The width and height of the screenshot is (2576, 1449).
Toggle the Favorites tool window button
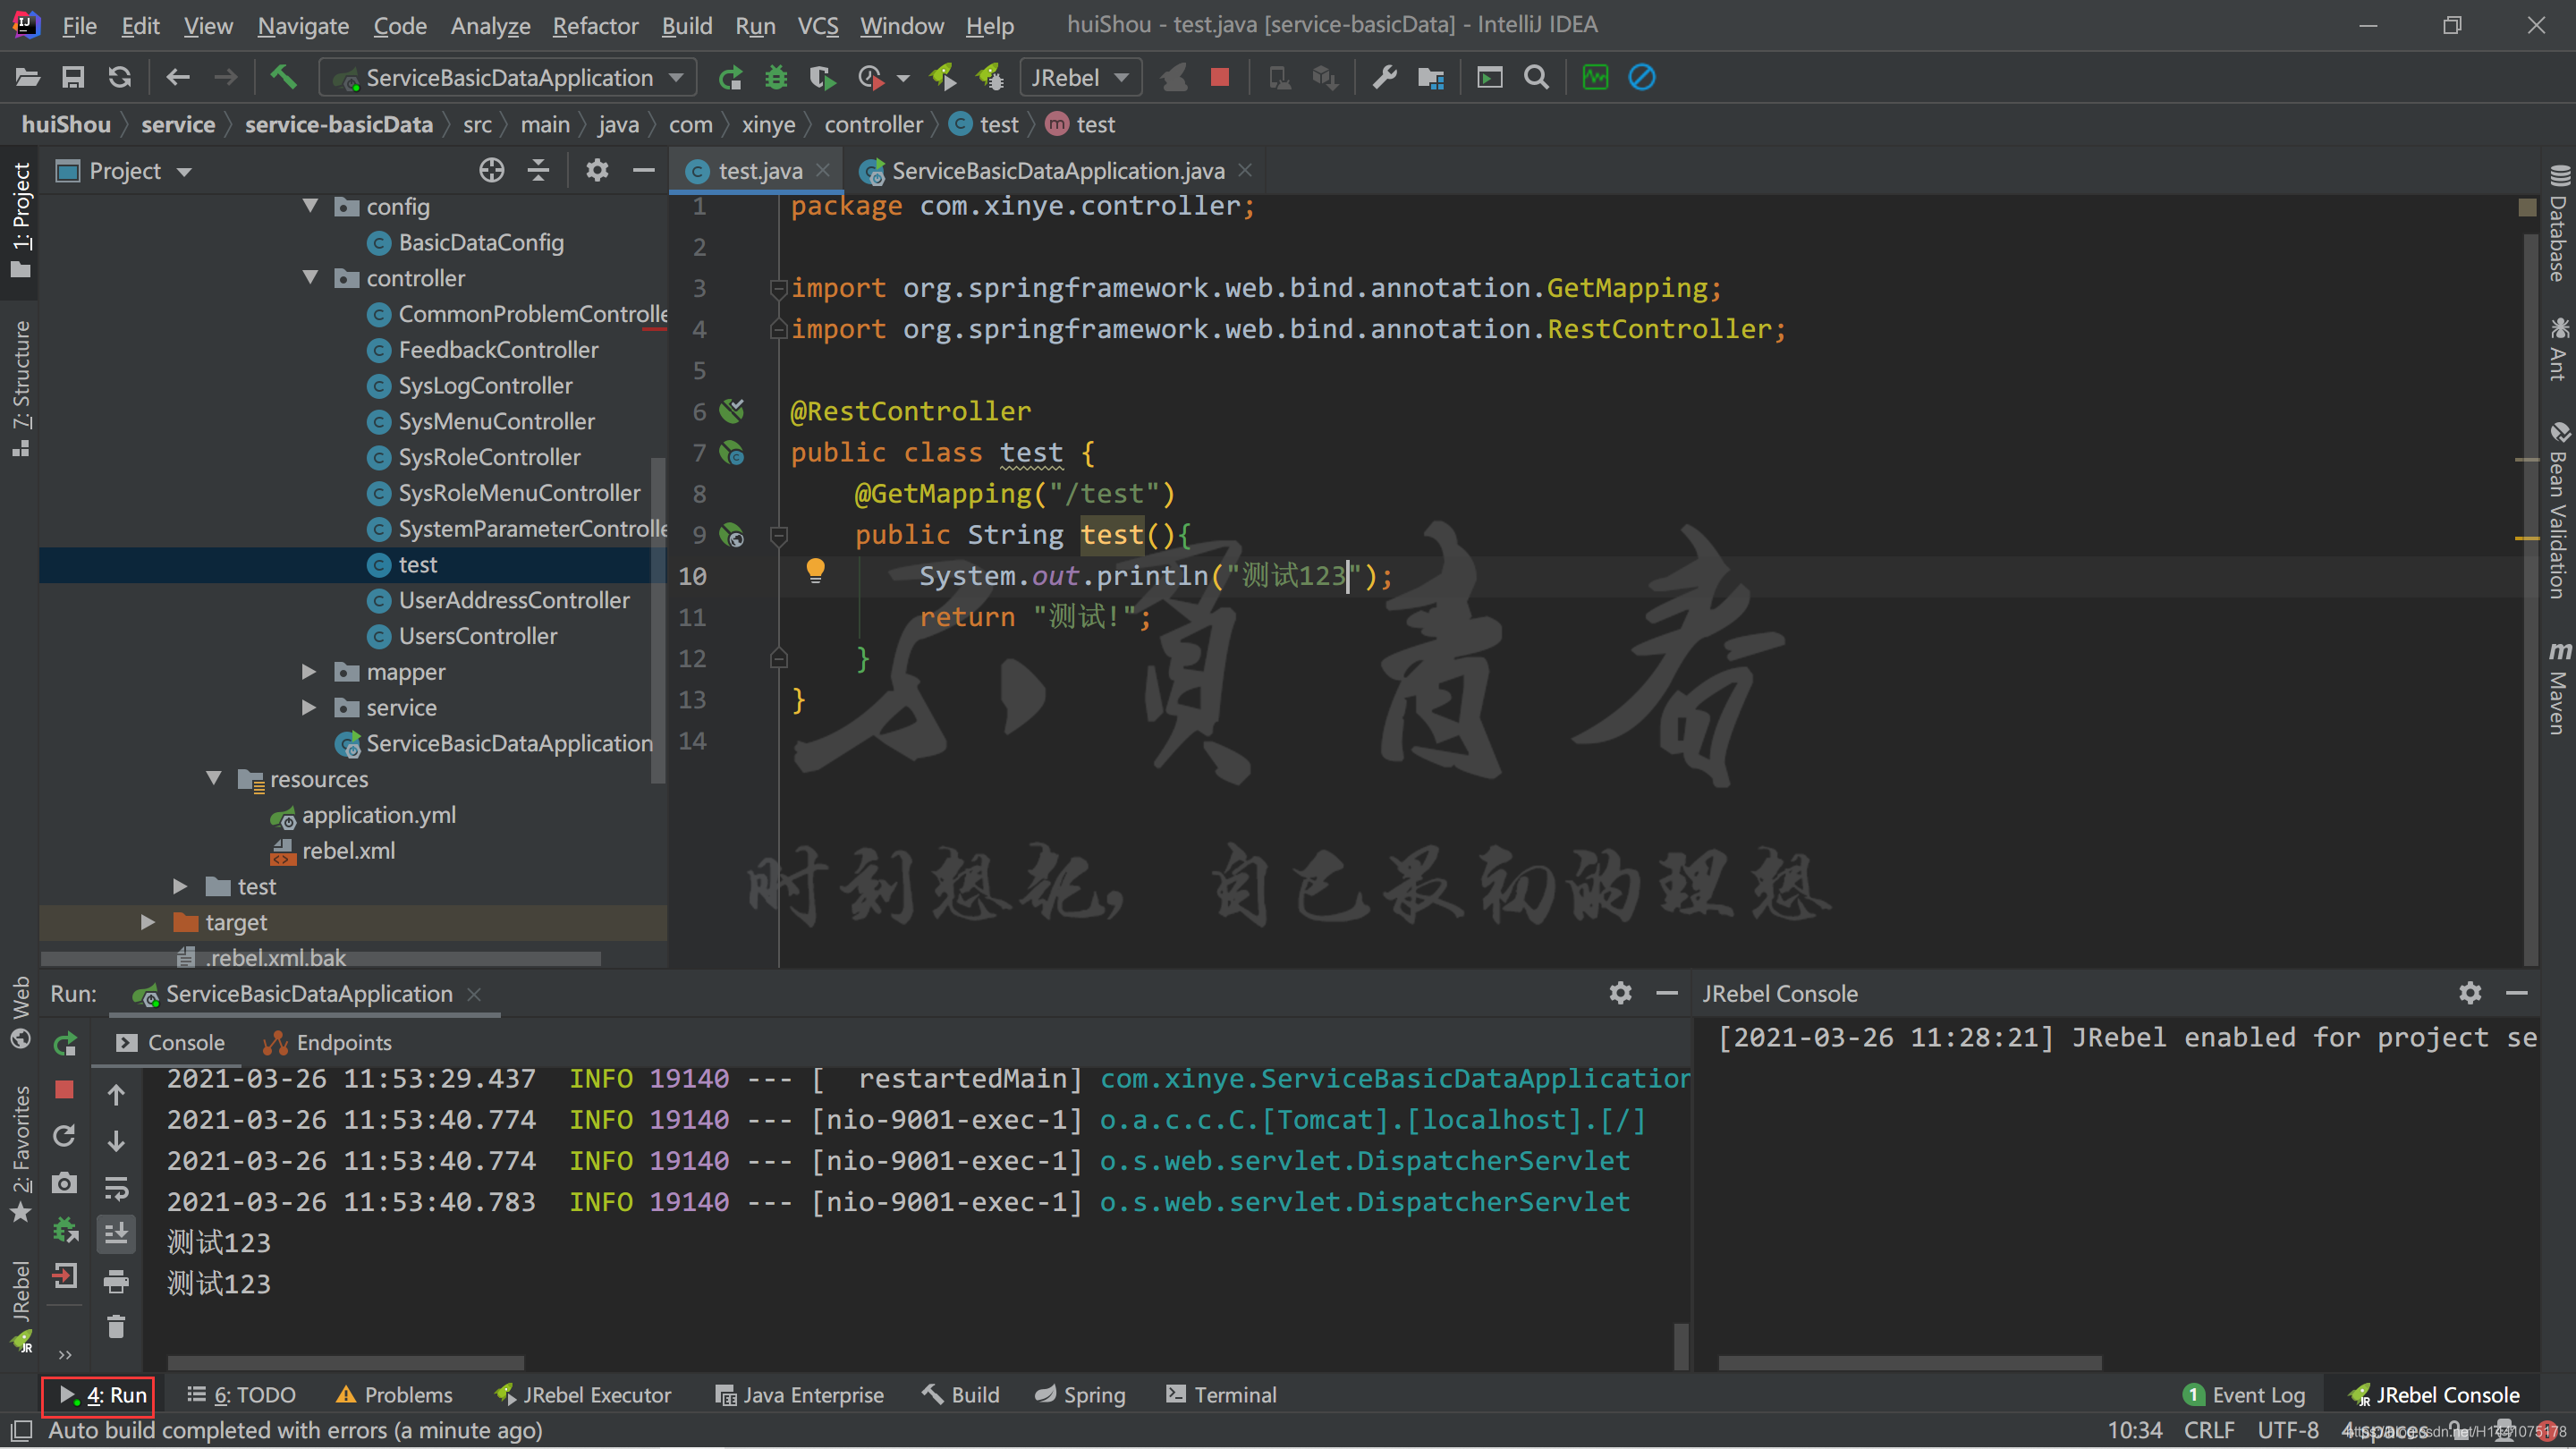point(20,1153)
